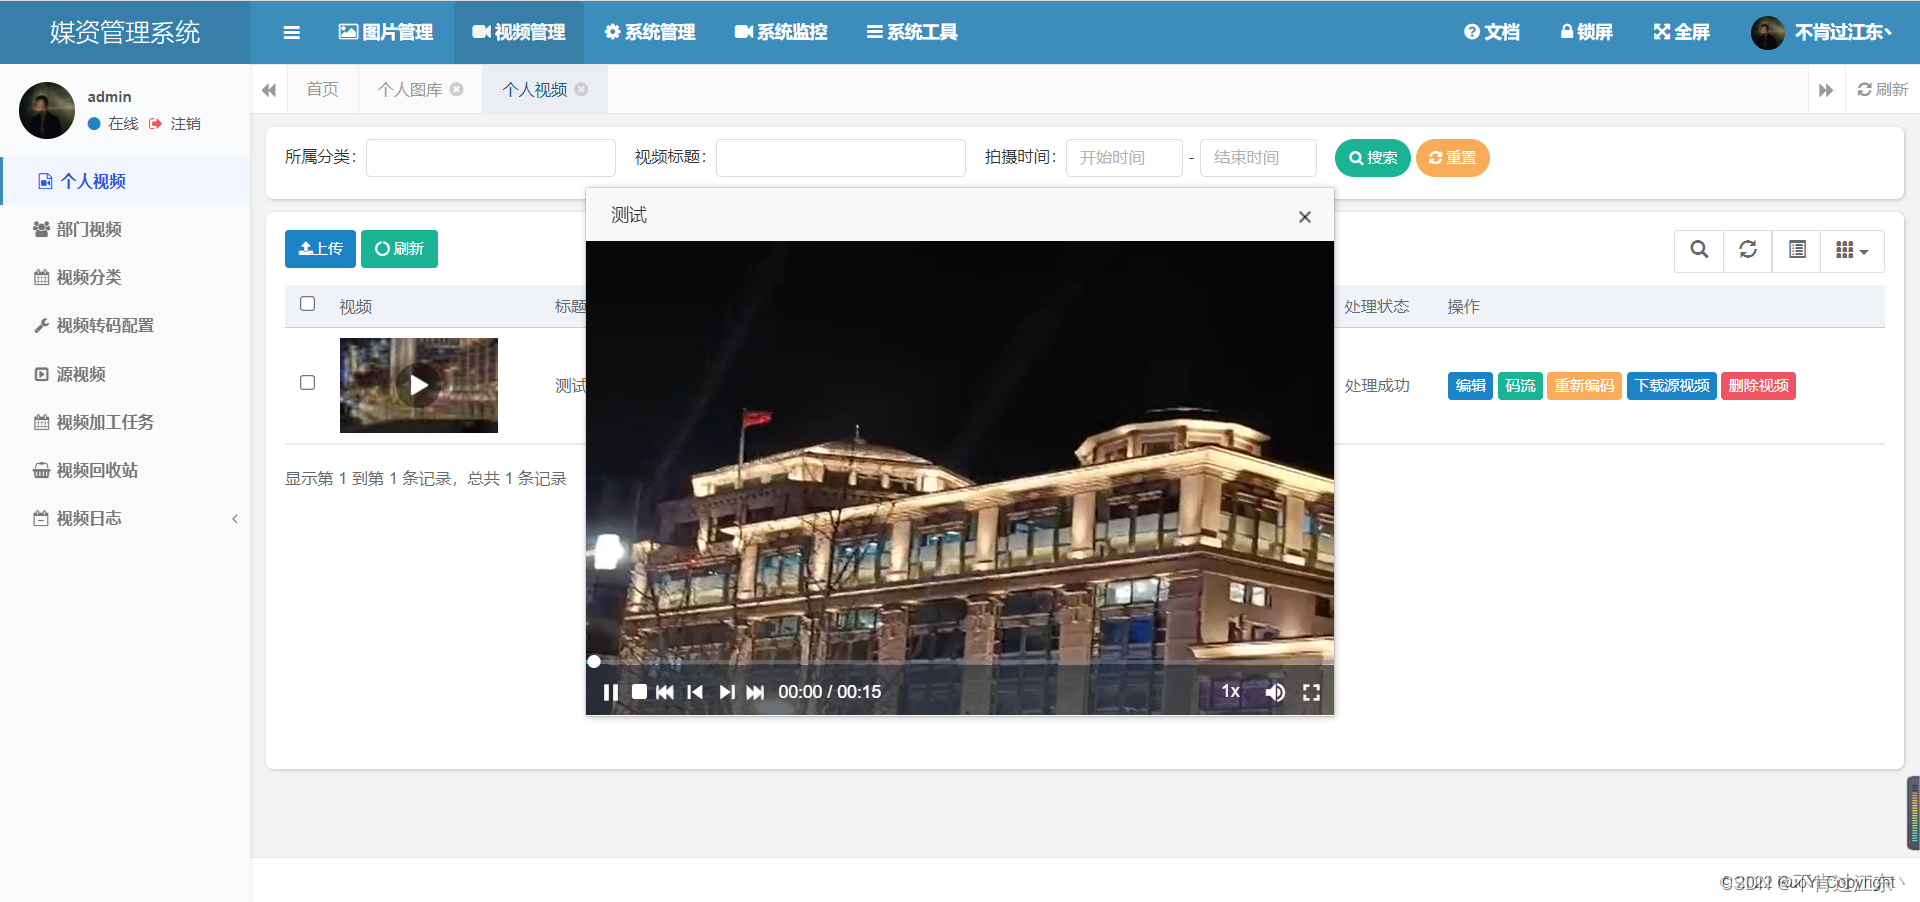Enter fullscreen using the 全屏 icon
1920x902 pixels.
tap(1680, 31)
